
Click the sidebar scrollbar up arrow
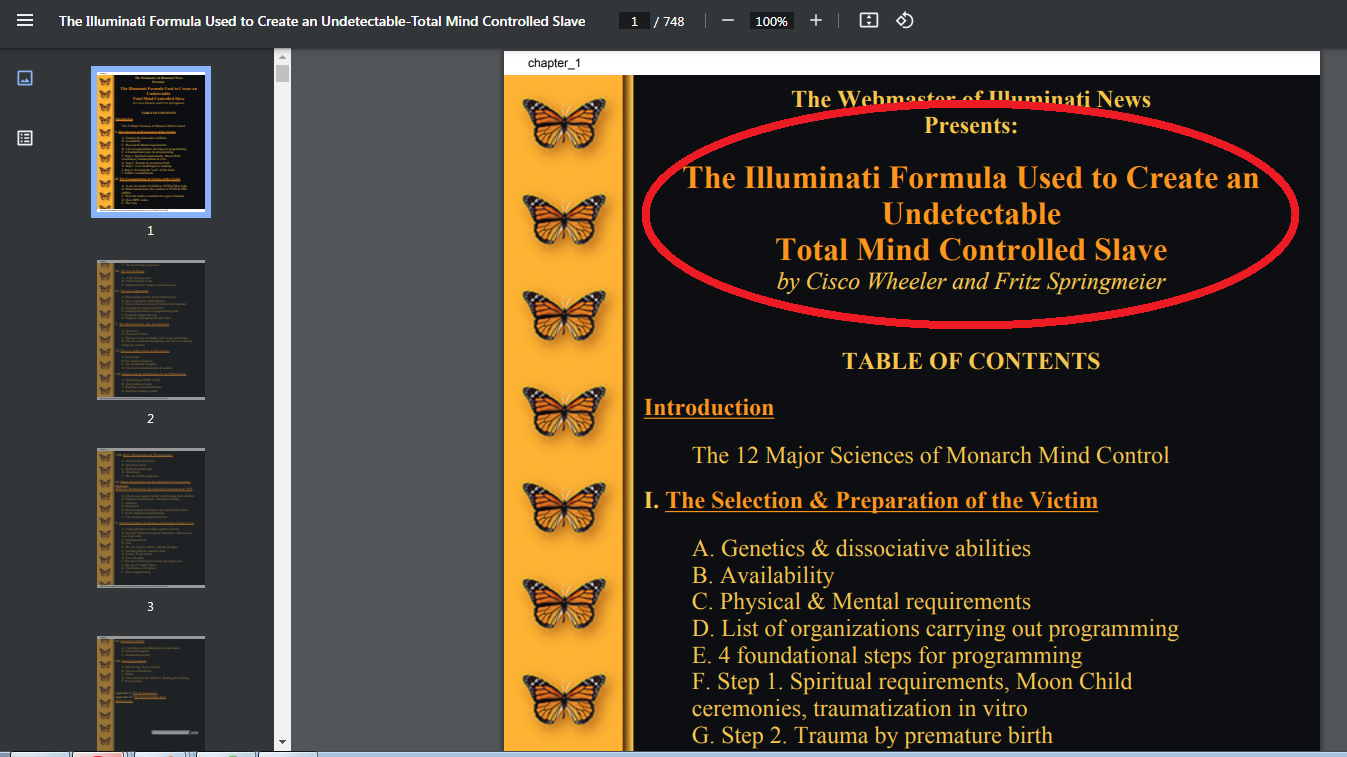tap(282, 57)
